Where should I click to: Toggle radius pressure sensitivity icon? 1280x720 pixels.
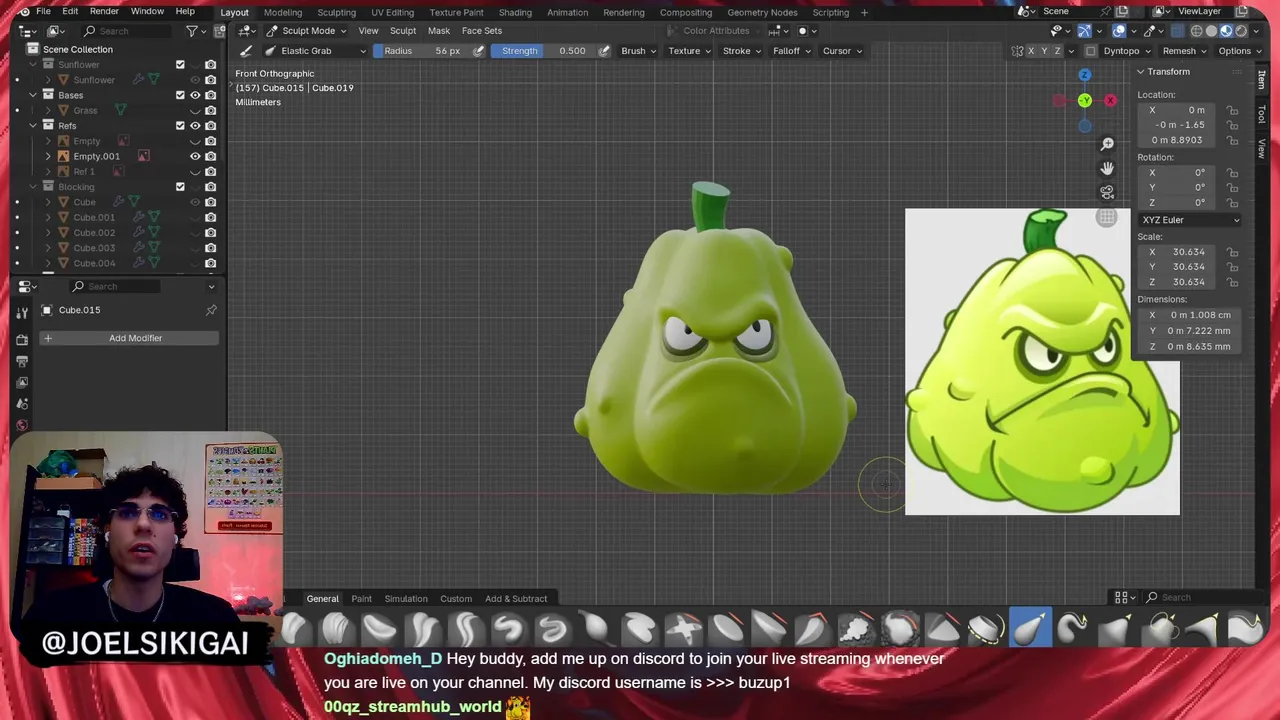point(479,51)
